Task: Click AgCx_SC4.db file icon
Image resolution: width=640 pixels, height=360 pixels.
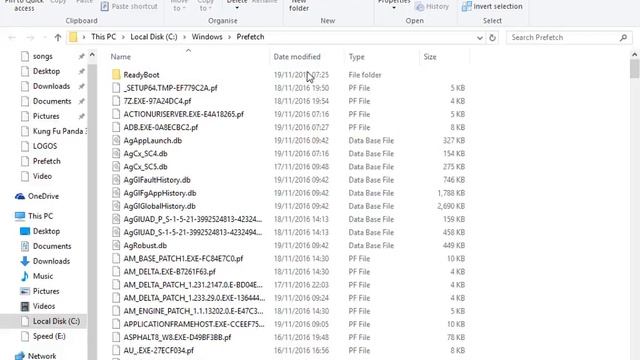Action: coord(116,153)
